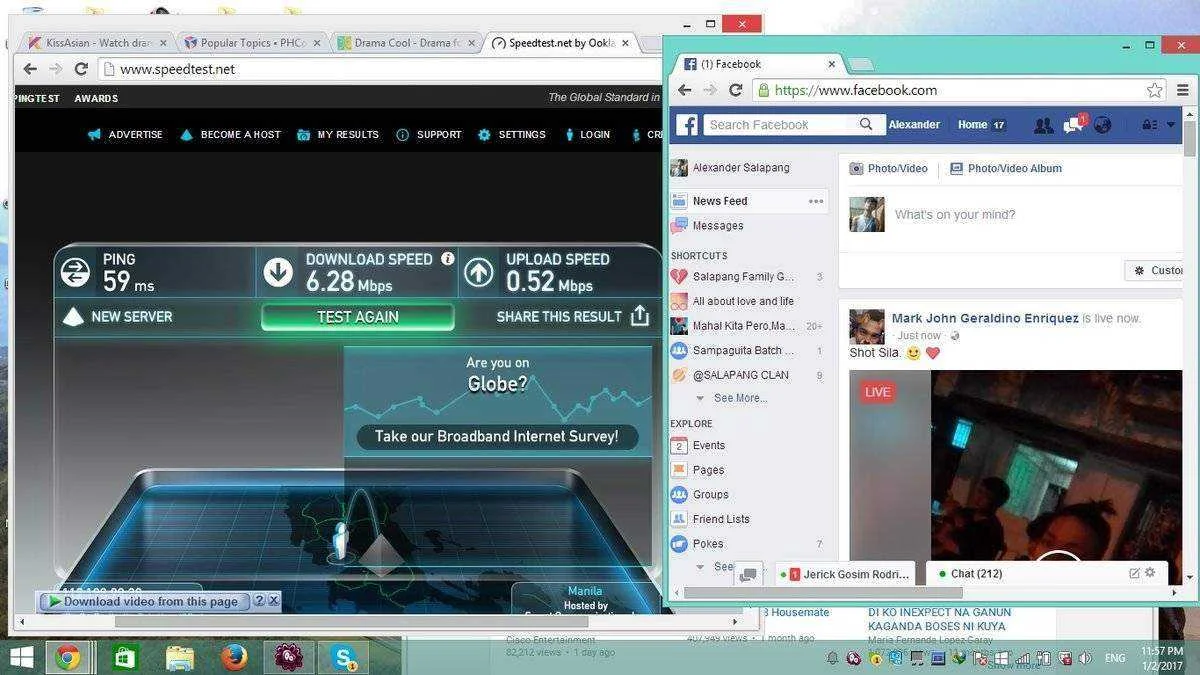Open Facebook messages icon with red badge
The height and width of the screenshot is (675, 1200).
(1074, 124)
